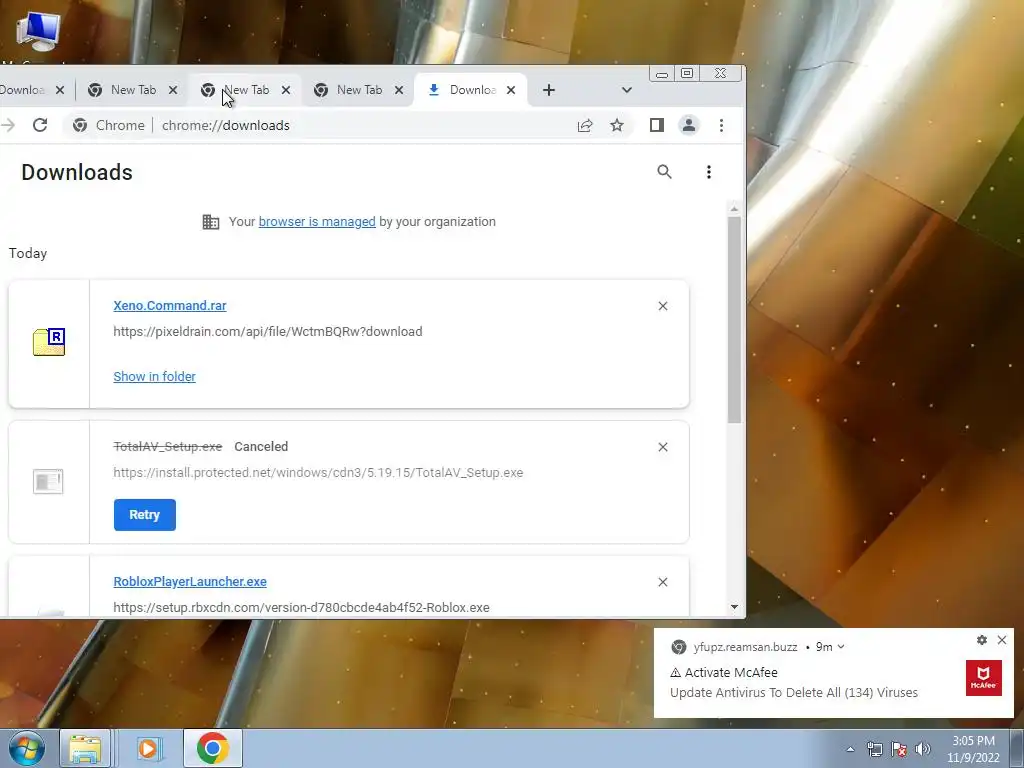Close the New Tab left of the cursor's tab
Screen dimensions: 1024x768
click(172, 90)
